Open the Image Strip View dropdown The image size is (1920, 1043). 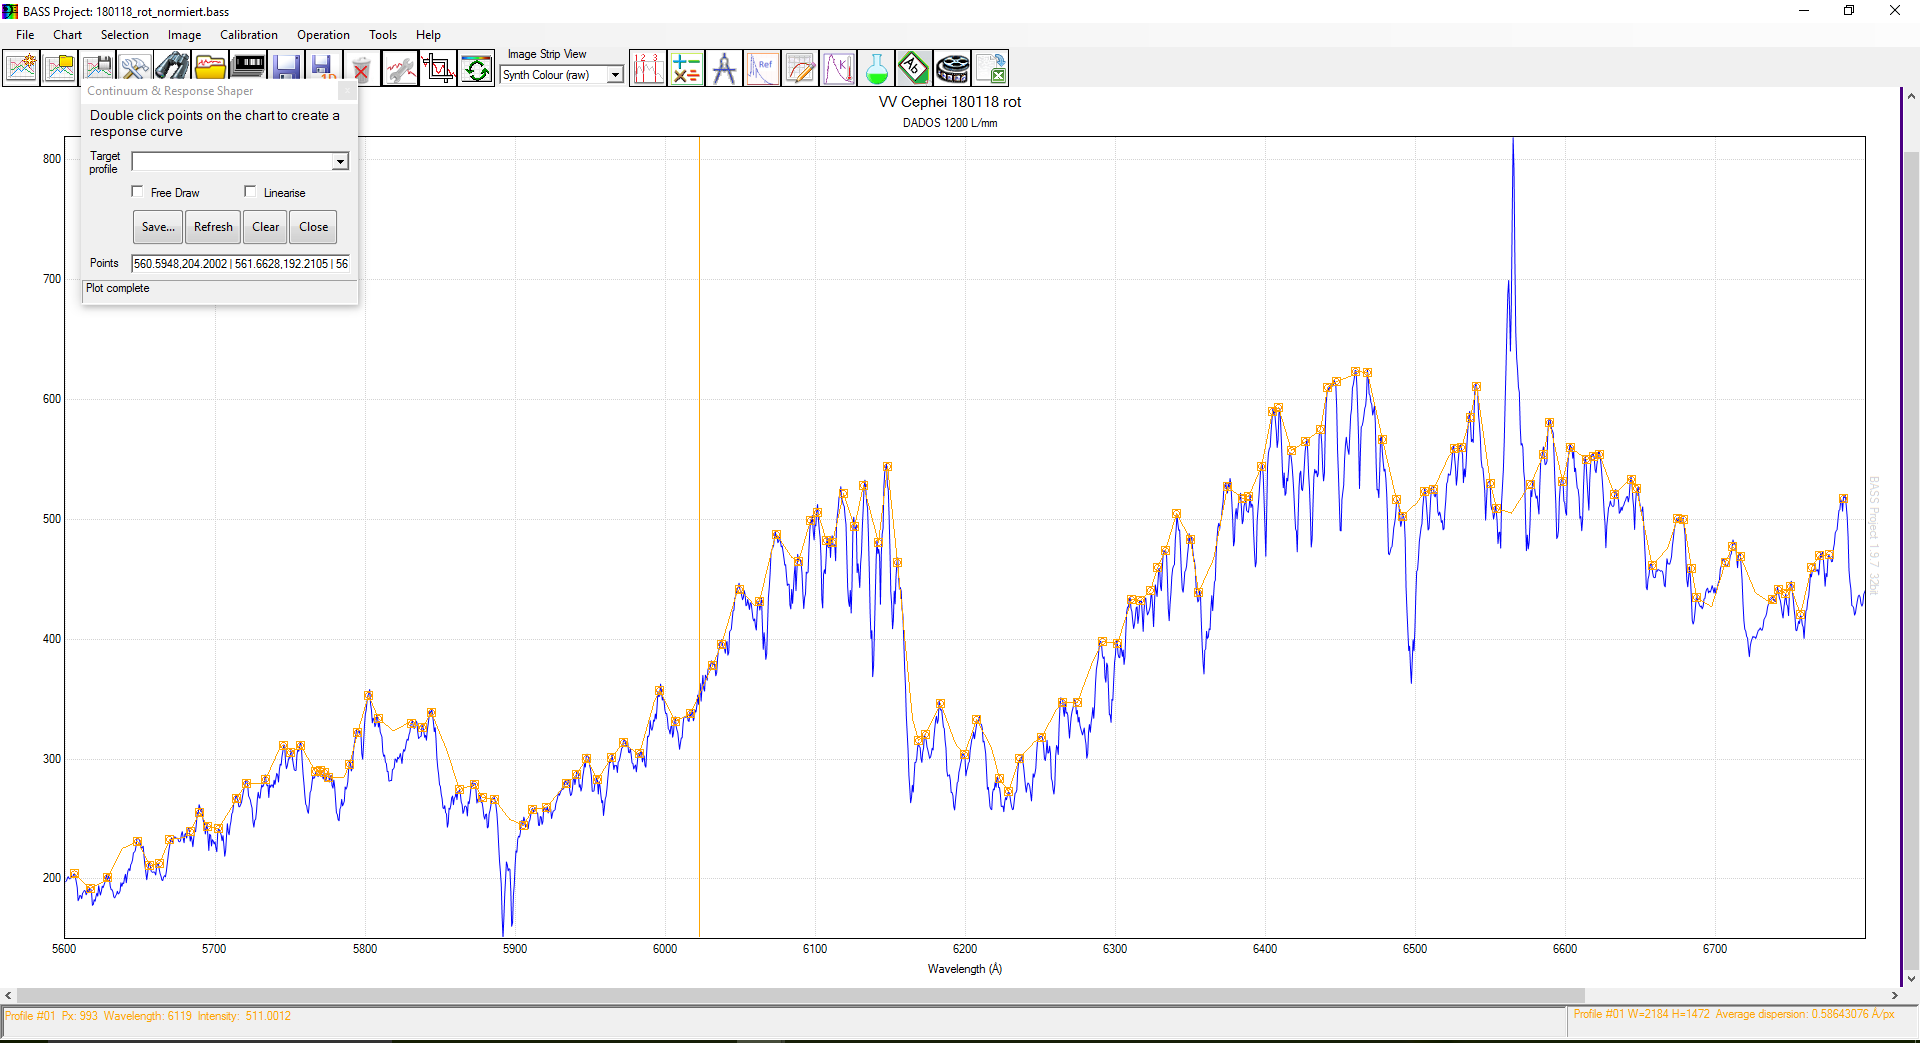coord(615,75)
